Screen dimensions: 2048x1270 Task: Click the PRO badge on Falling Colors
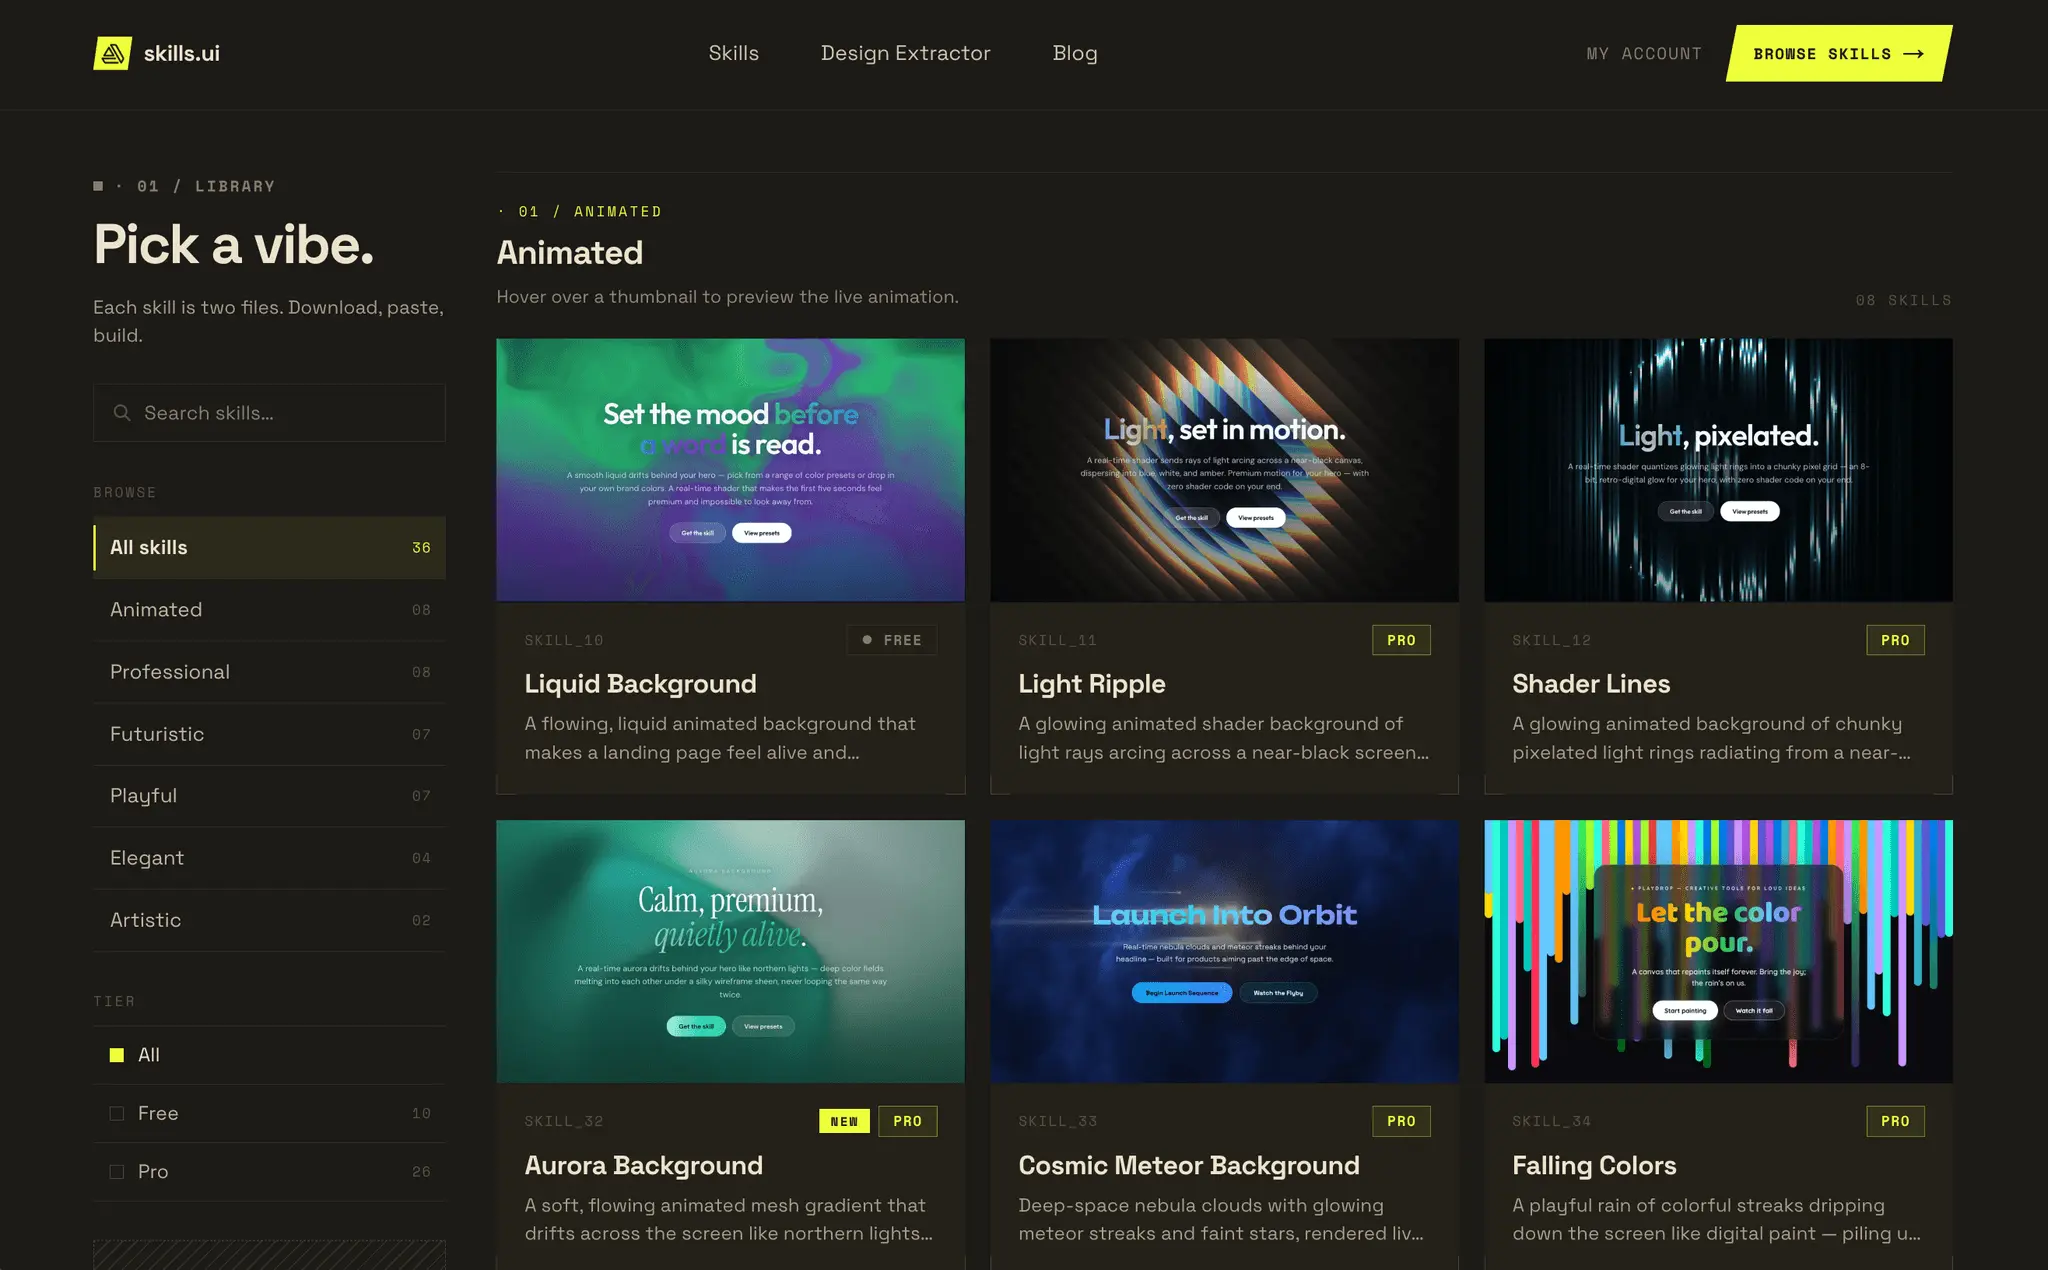[x=1895, y=1122]
